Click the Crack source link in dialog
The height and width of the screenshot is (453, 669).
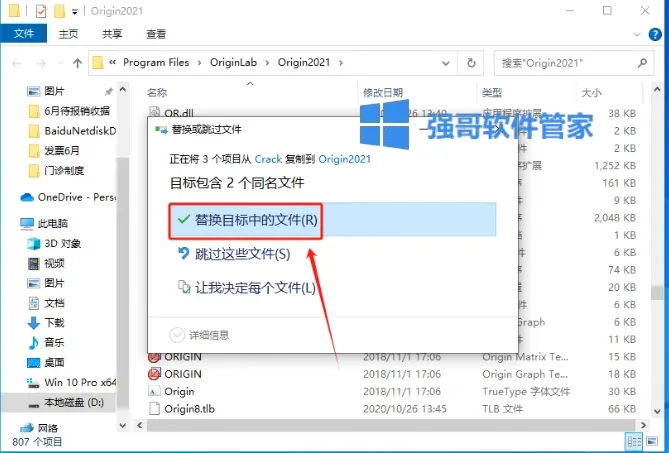point(268,159)
